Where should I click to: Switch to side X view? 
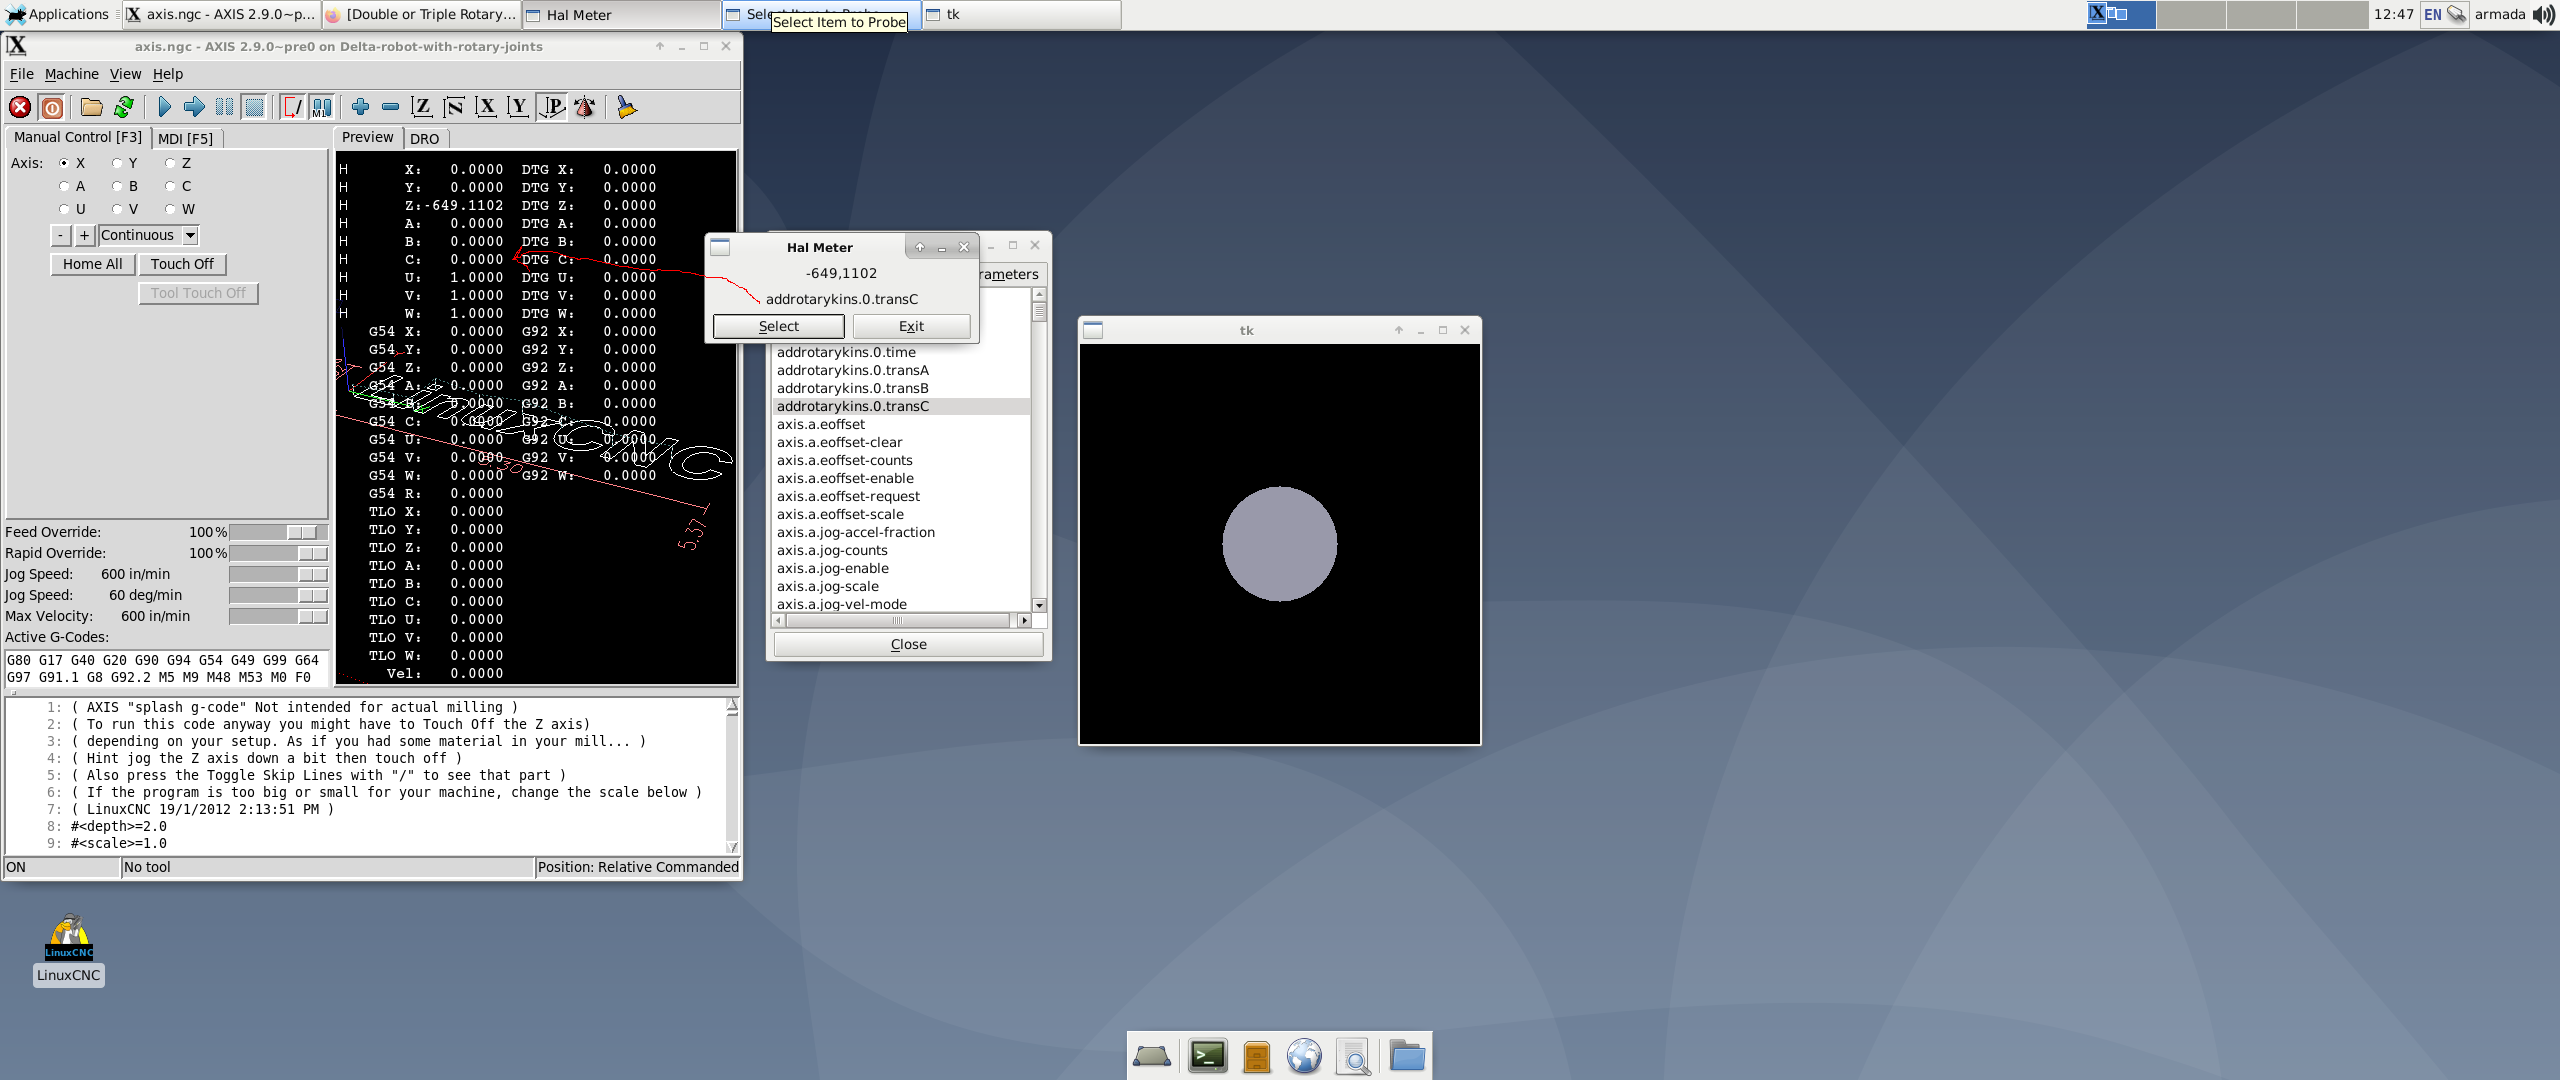click(x=486, y=107)
